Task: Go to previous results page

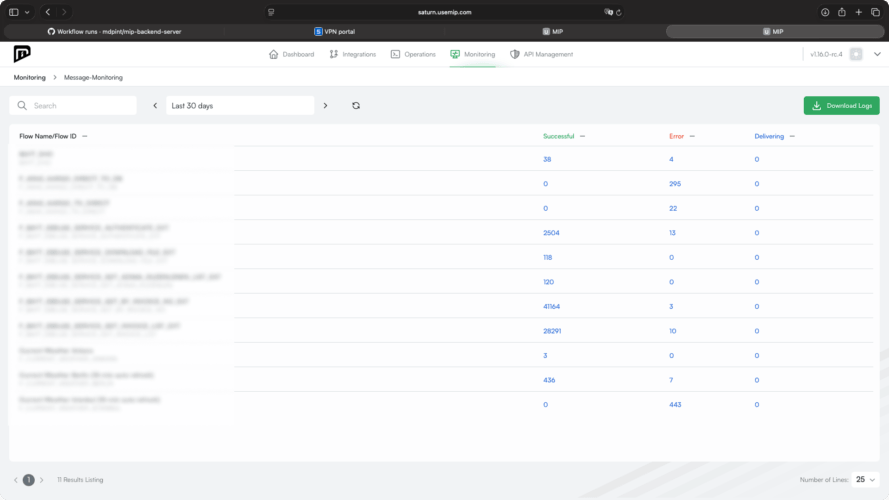Action: (x=16, y=480)
